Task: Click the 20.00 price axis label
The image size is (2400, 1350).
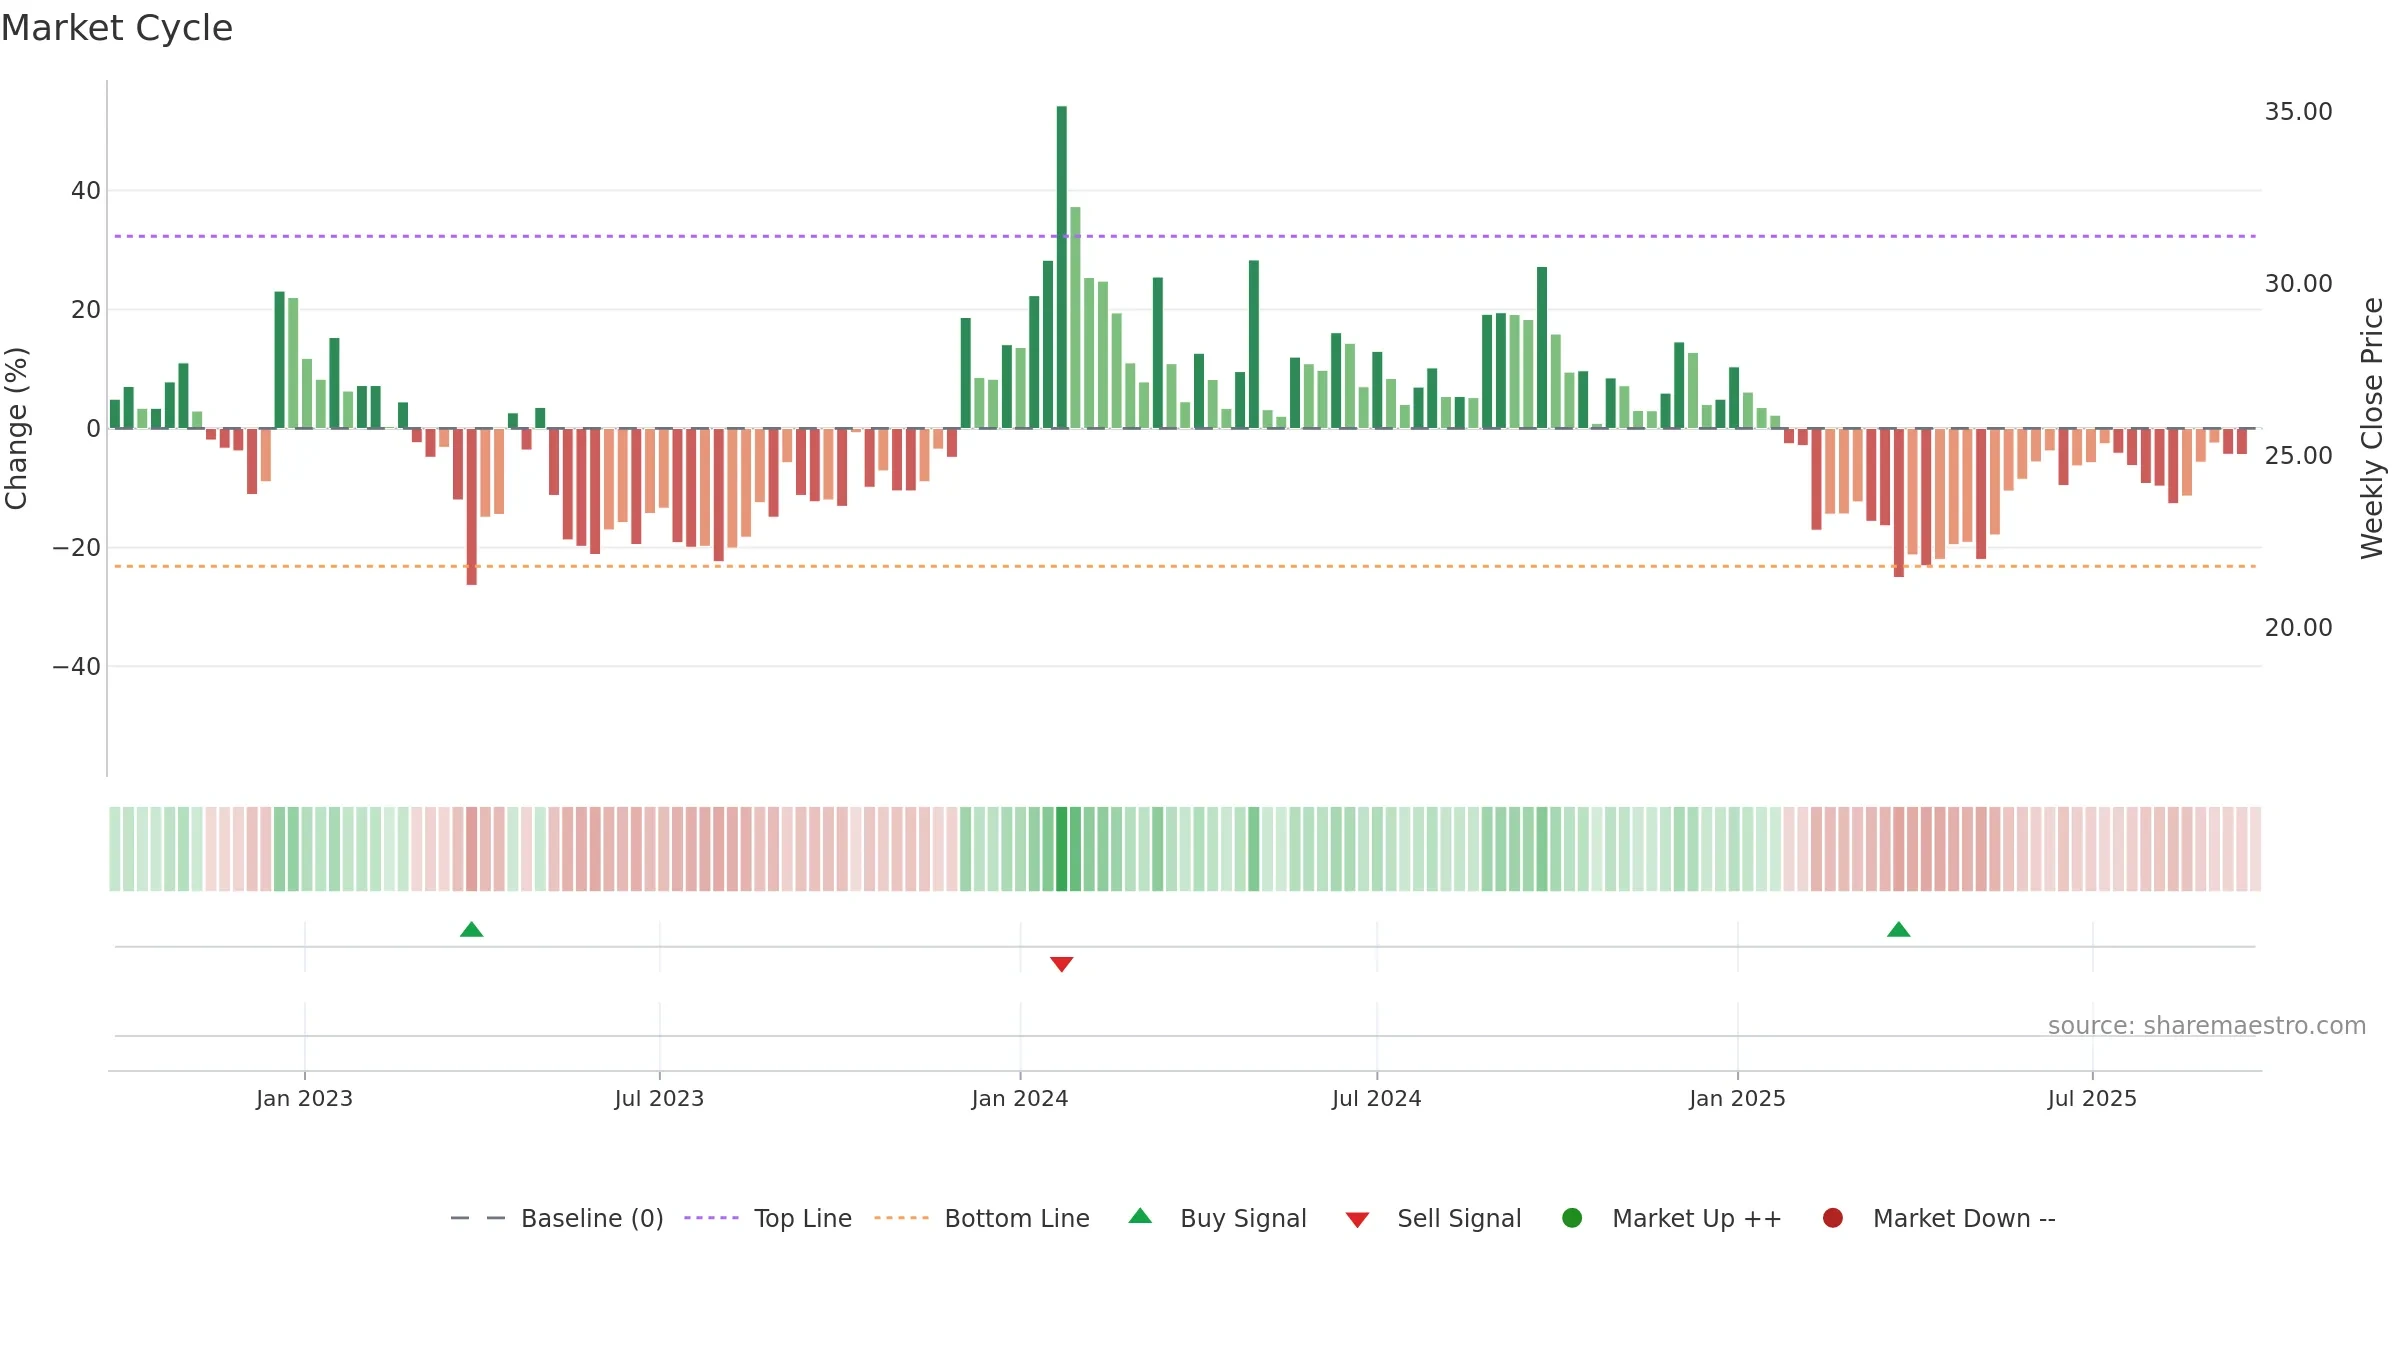Action: coord(2298,628)
